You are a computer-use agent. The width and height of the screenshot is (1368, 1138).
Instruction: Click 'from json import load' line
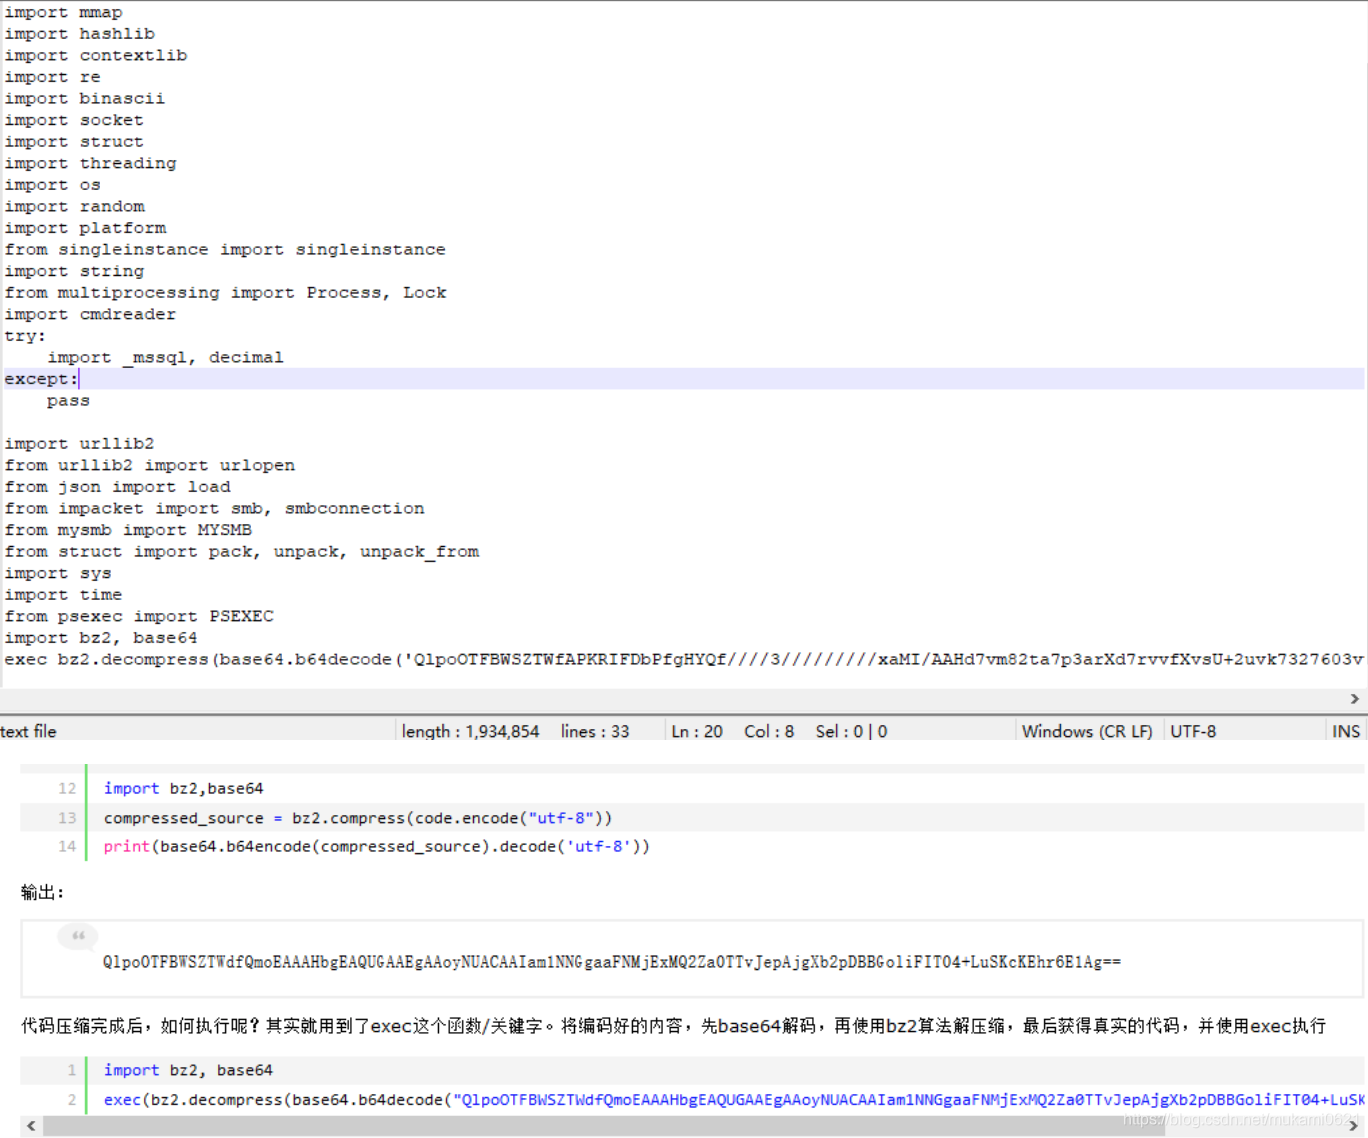point(117,487)
